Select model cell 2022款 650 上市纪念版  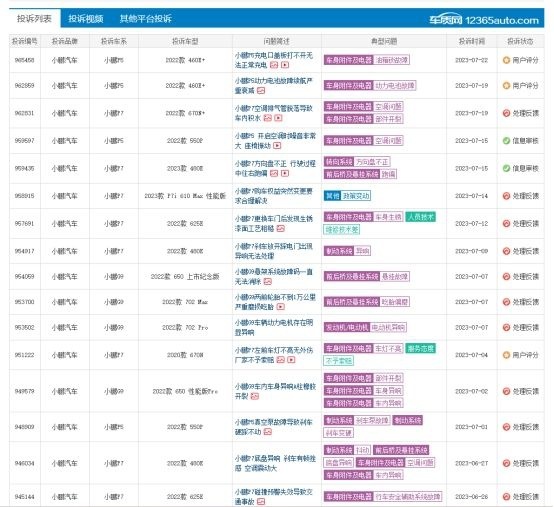(185, 276)
